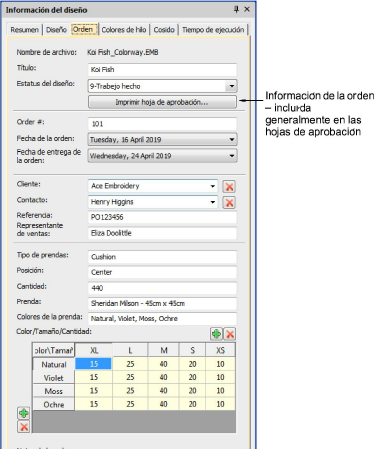Select the highlighted Natural XL cell 15

click(x=94, y=364)
